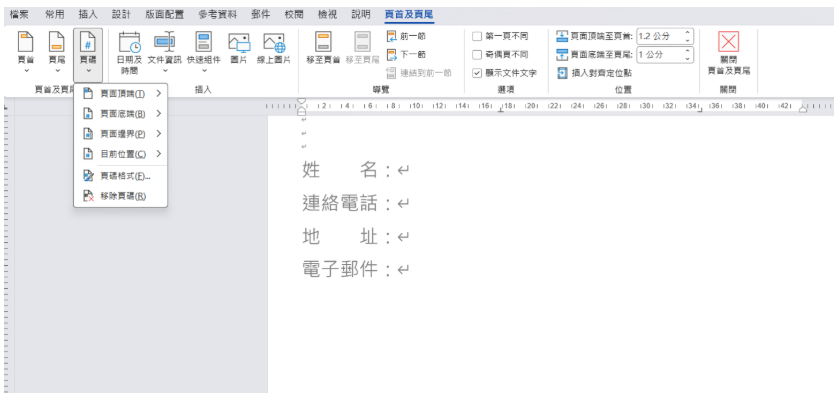835x393 pixels.
Task: Click the 頁面底端至頁尾 distance icon
Action: 562,54
